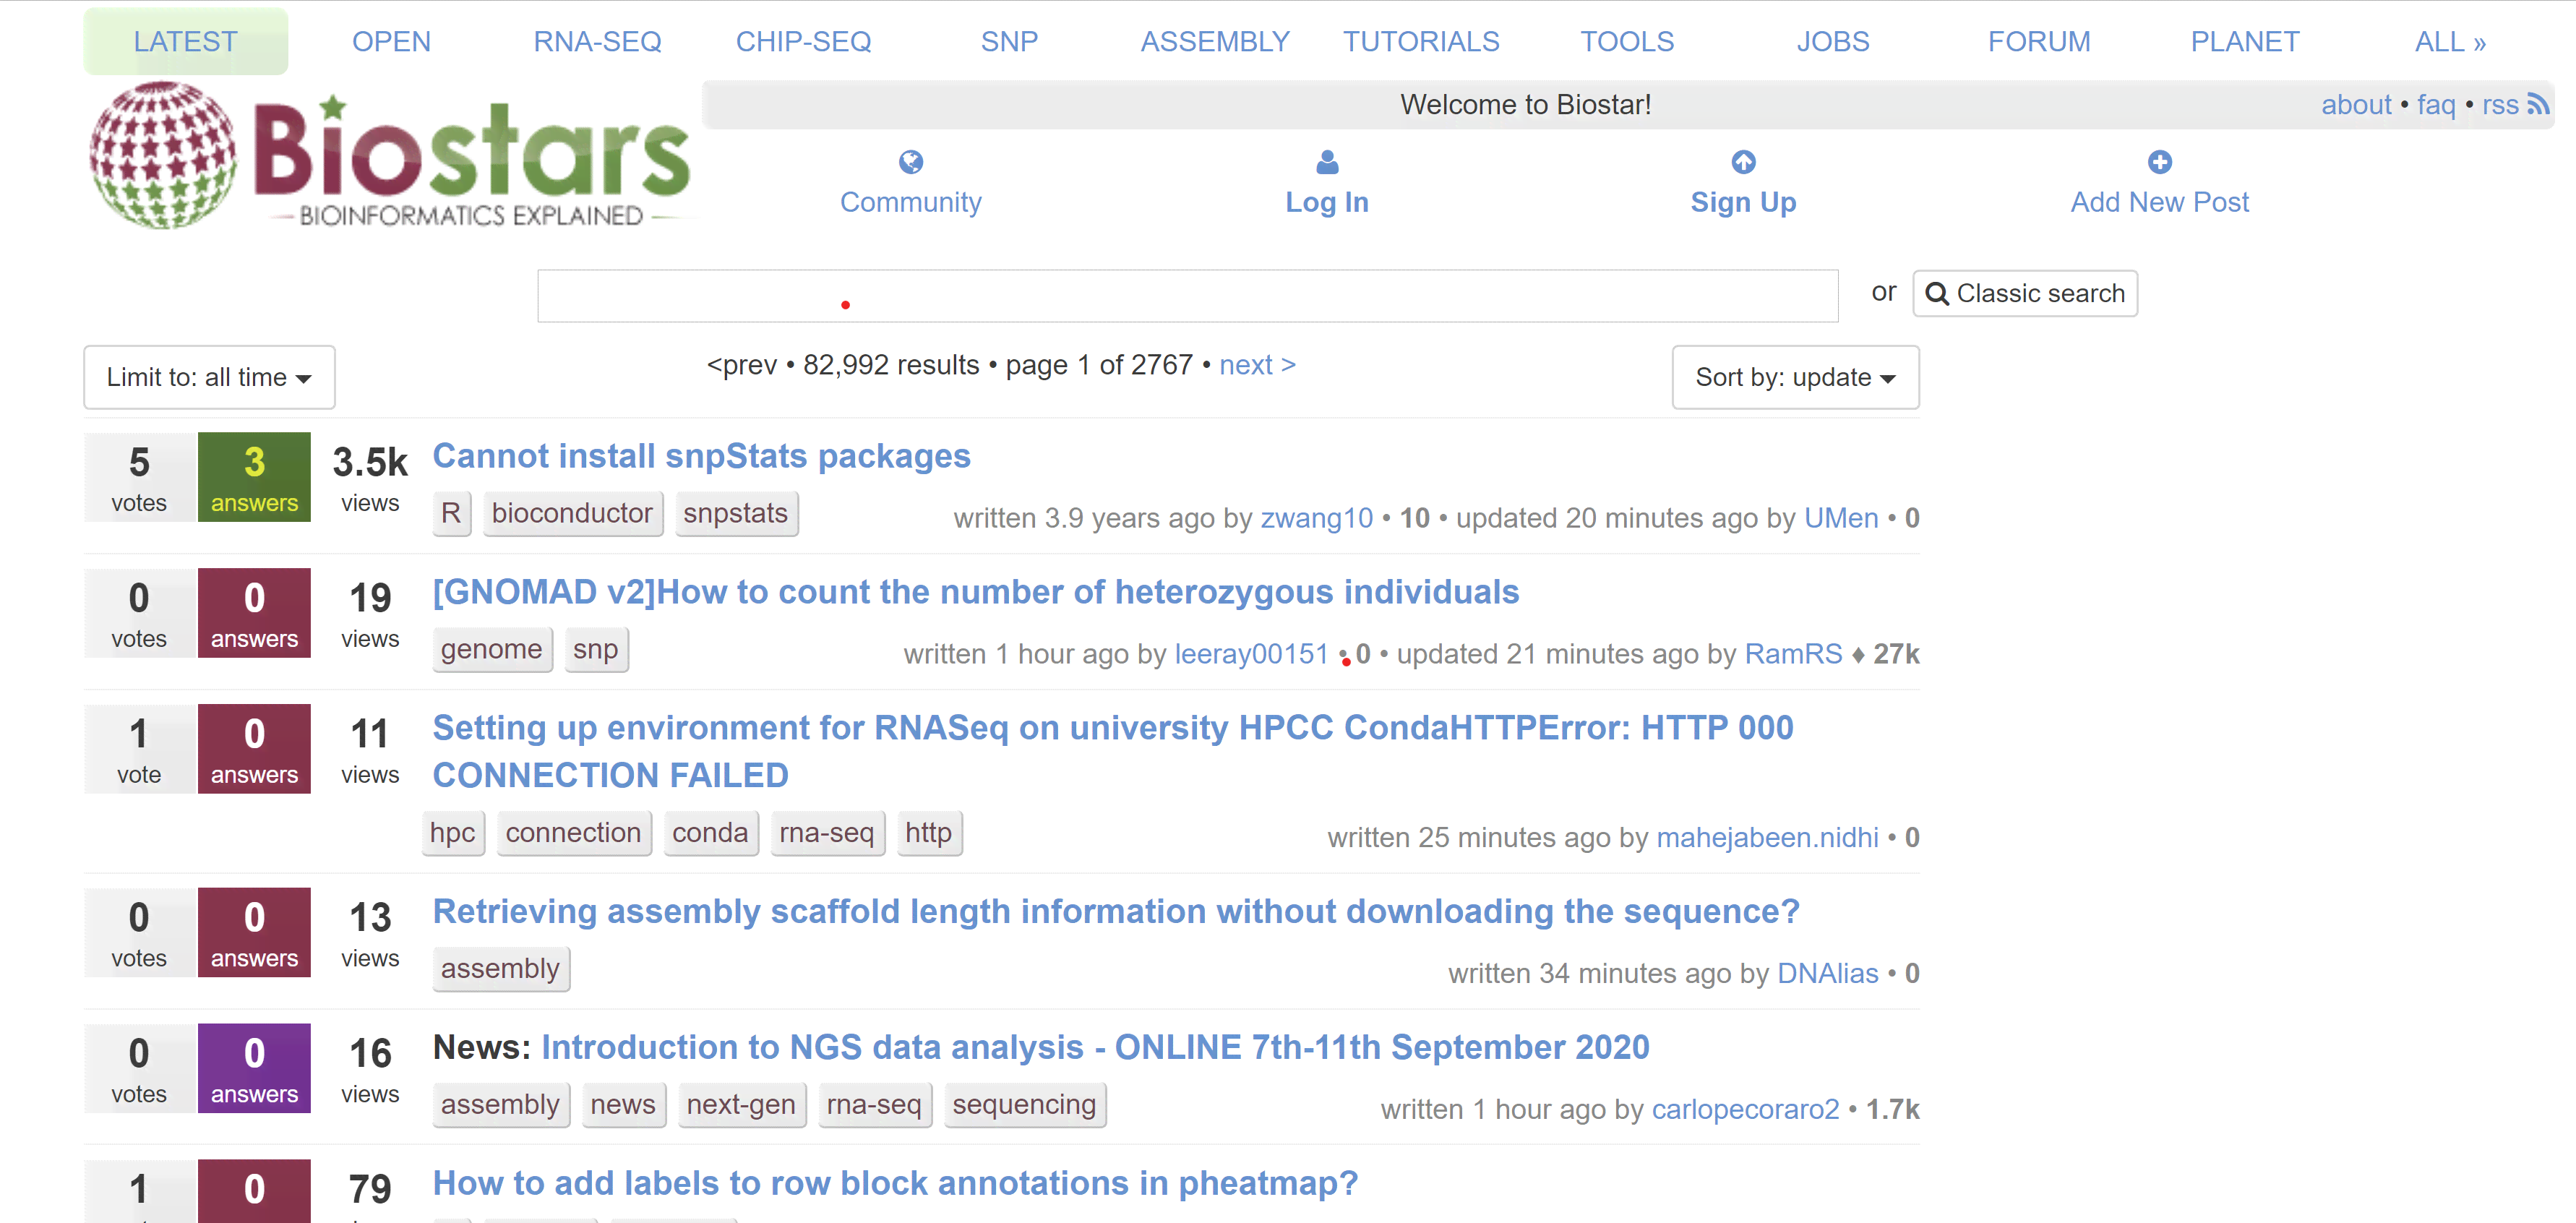Click the hpc tag

pos(453,833)
